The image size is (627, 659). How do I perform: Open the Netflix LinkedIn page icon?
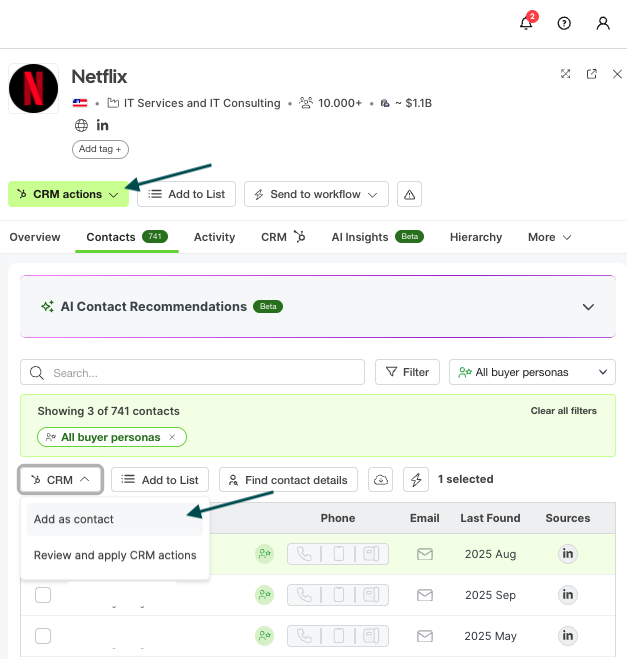(x=102, y=125)
